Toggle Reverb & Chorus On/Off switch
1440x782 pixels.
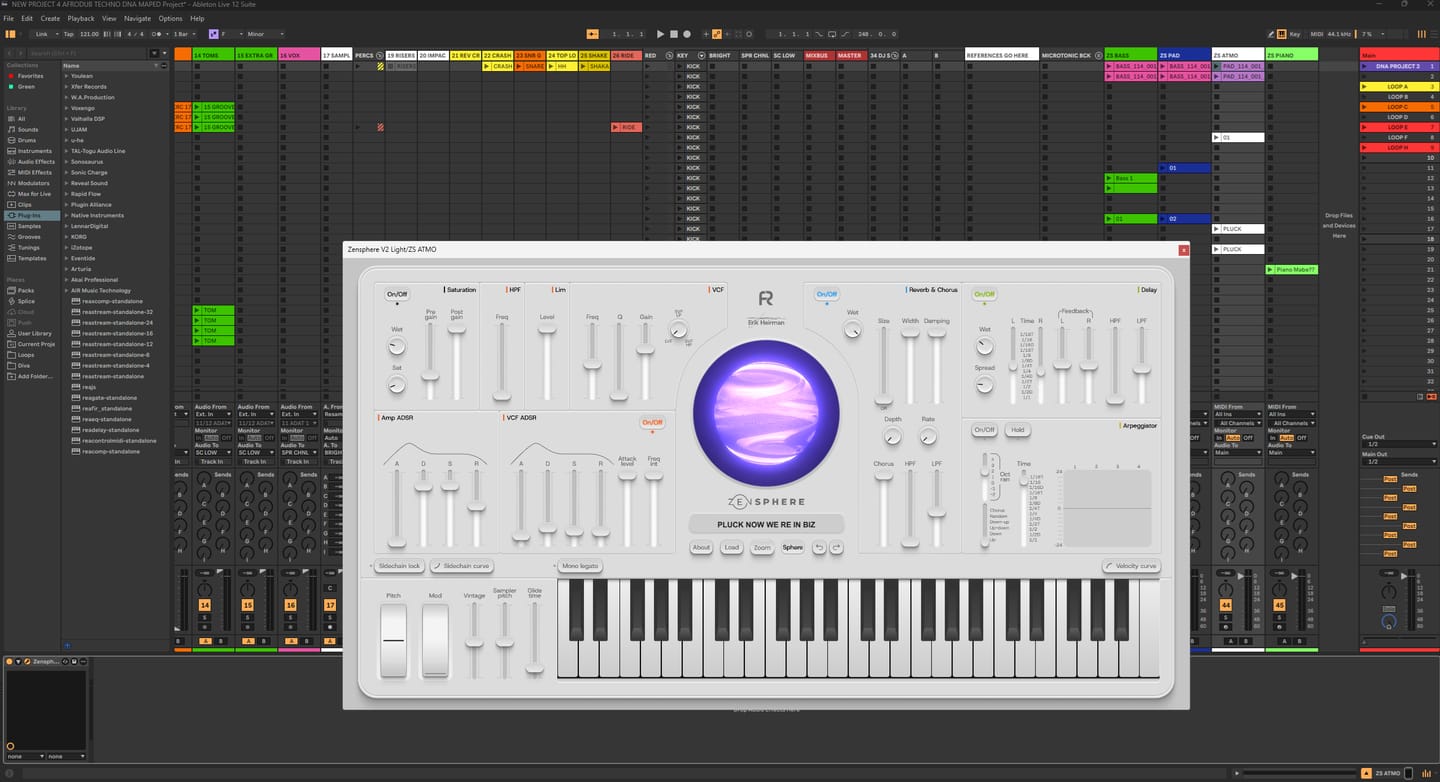pyautogui.click(x=826, y=294)
